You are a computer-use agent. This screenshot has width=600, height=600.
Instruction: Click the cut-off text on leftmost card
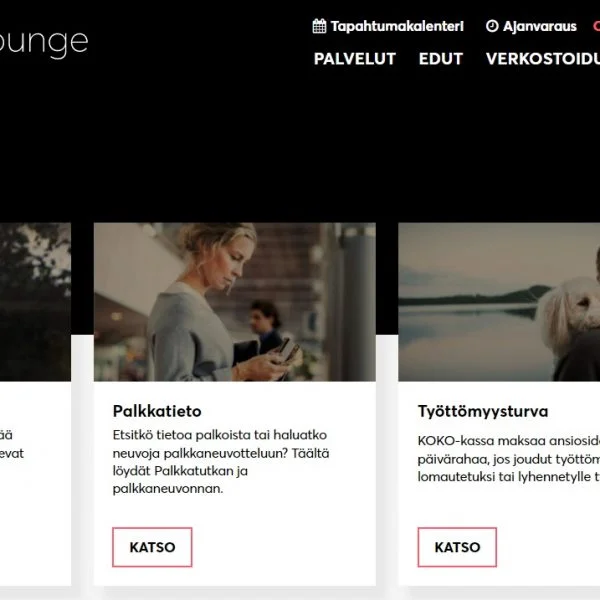(12, 444)
